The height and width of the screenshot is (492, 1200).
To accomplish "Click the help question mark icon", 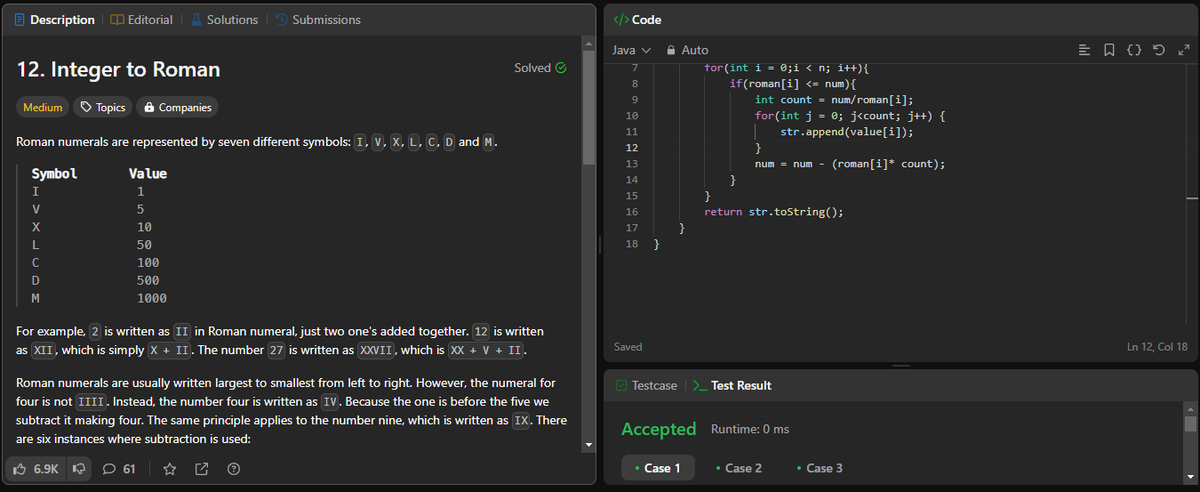I will pos(232,468).
